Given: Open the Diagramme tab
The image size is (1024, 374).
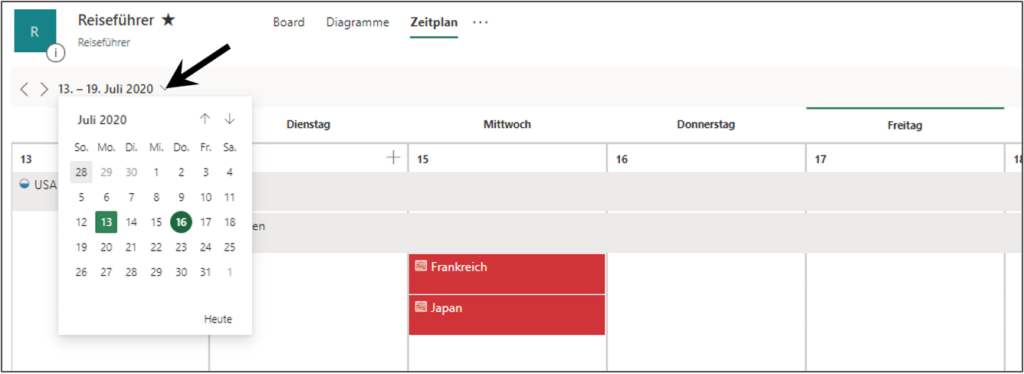Looking at the screenshot, I should (358, 22).
